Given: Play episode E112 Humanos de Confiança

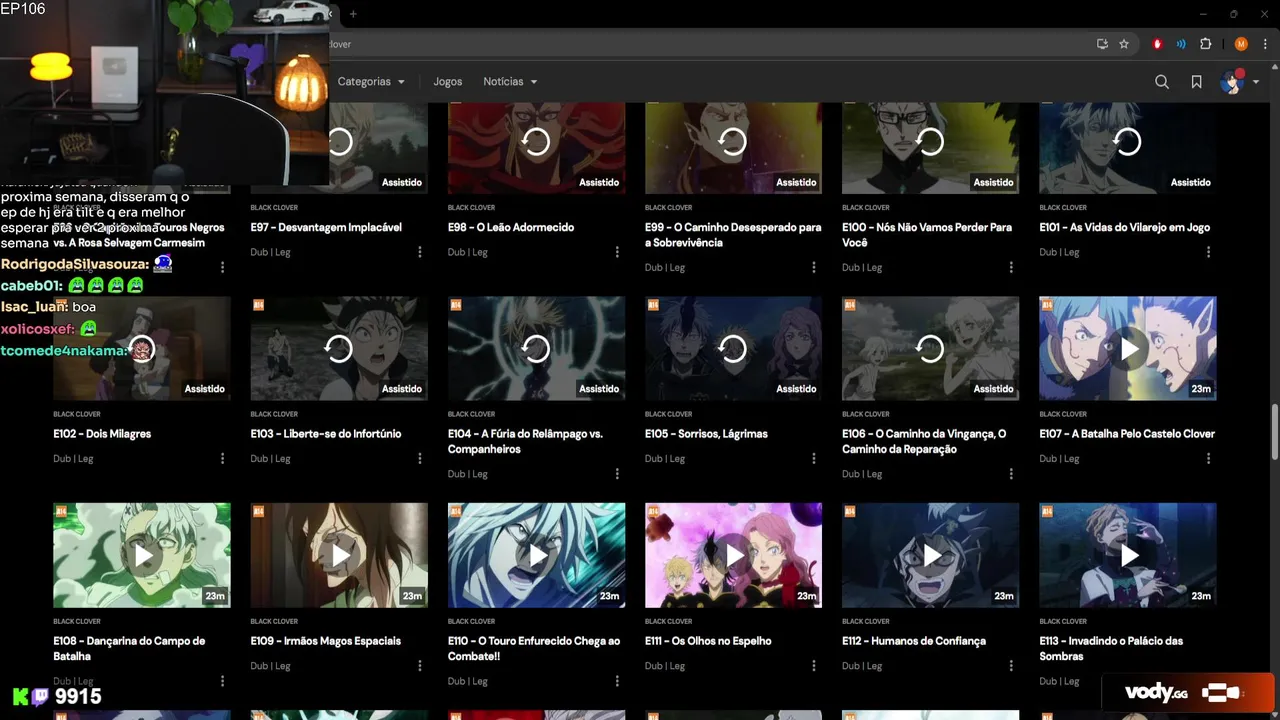Looking at the screenshot, I should [x=930, y=555].
